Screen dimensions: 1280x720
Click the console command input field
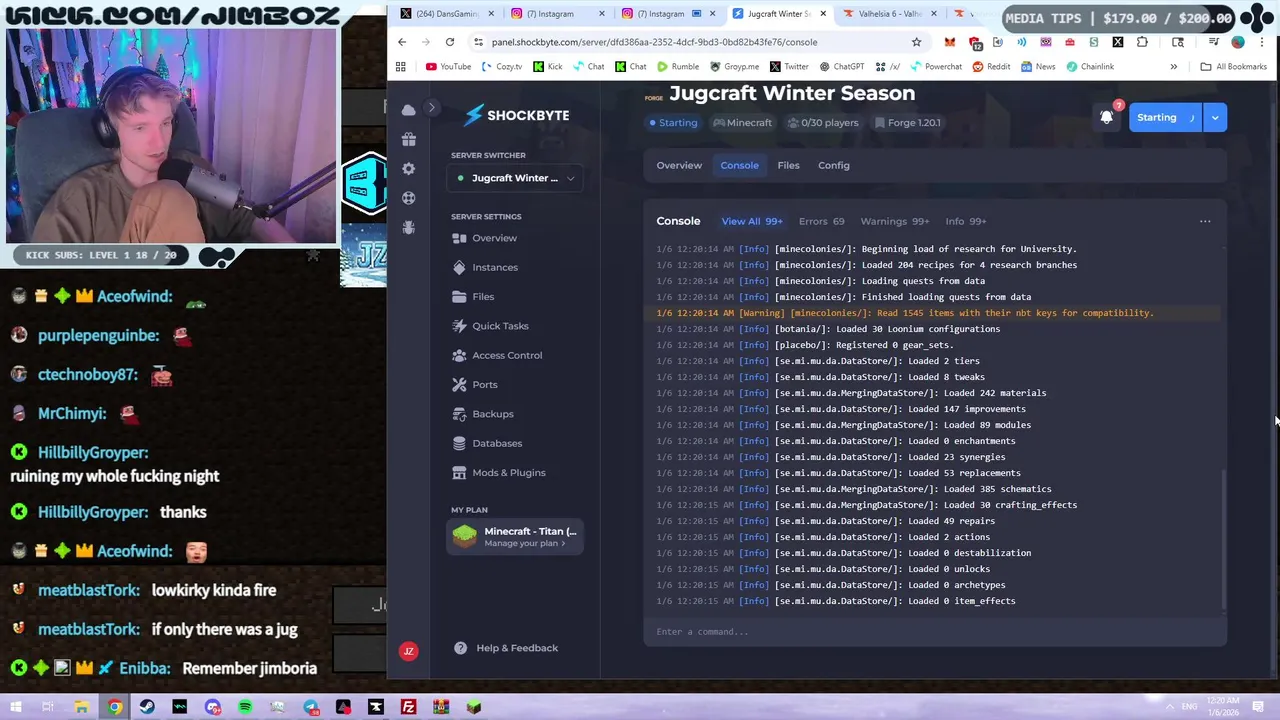[x=934, y=632]
